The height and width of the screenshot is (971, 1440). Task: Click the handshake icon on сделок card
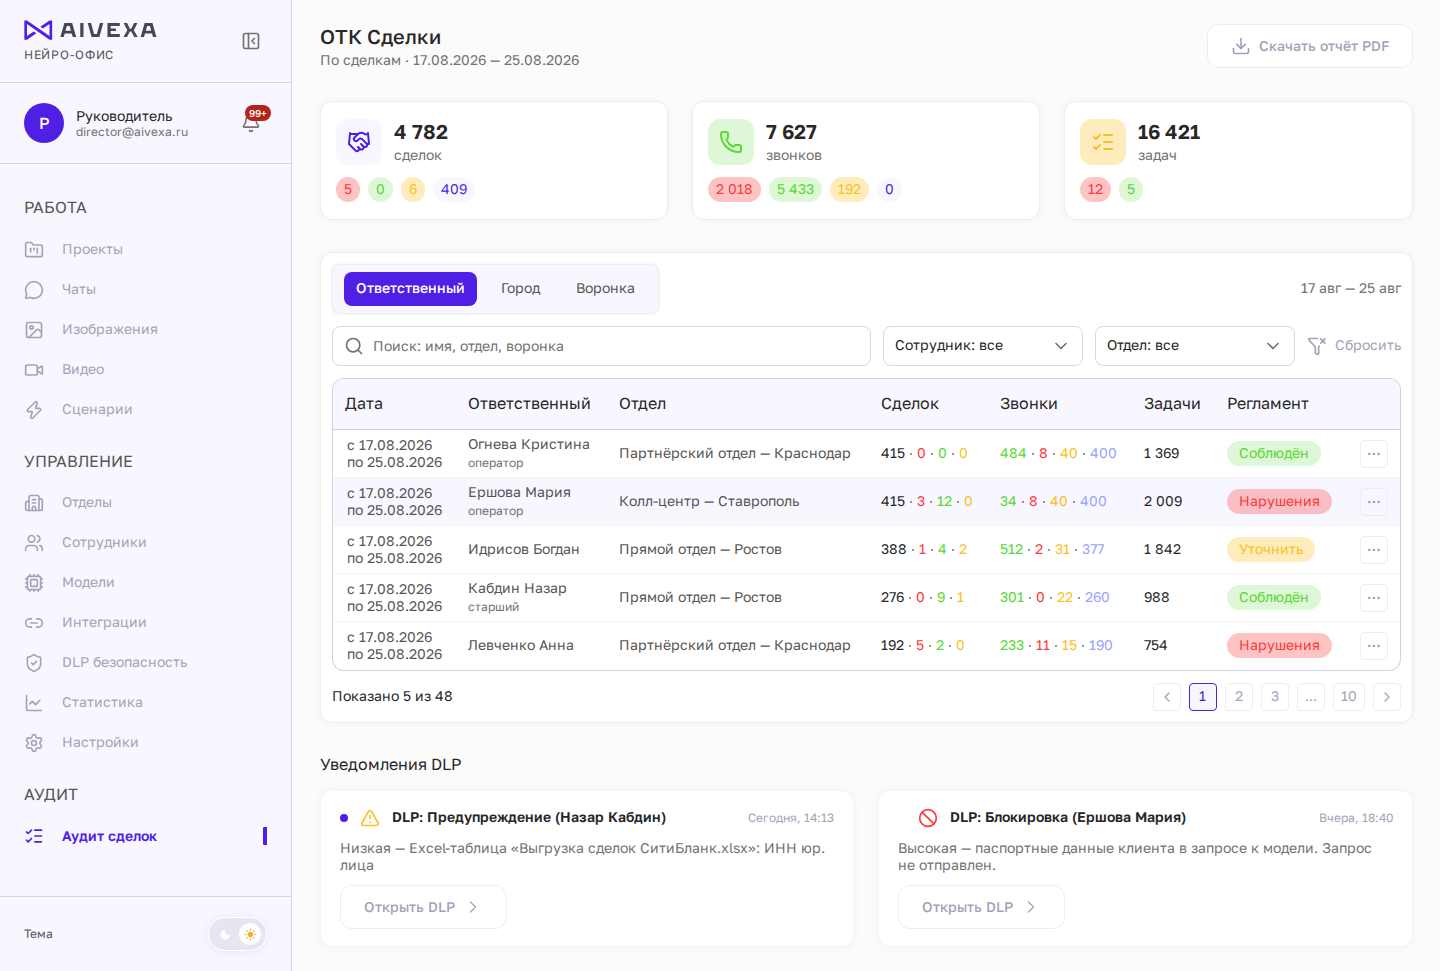359,142
